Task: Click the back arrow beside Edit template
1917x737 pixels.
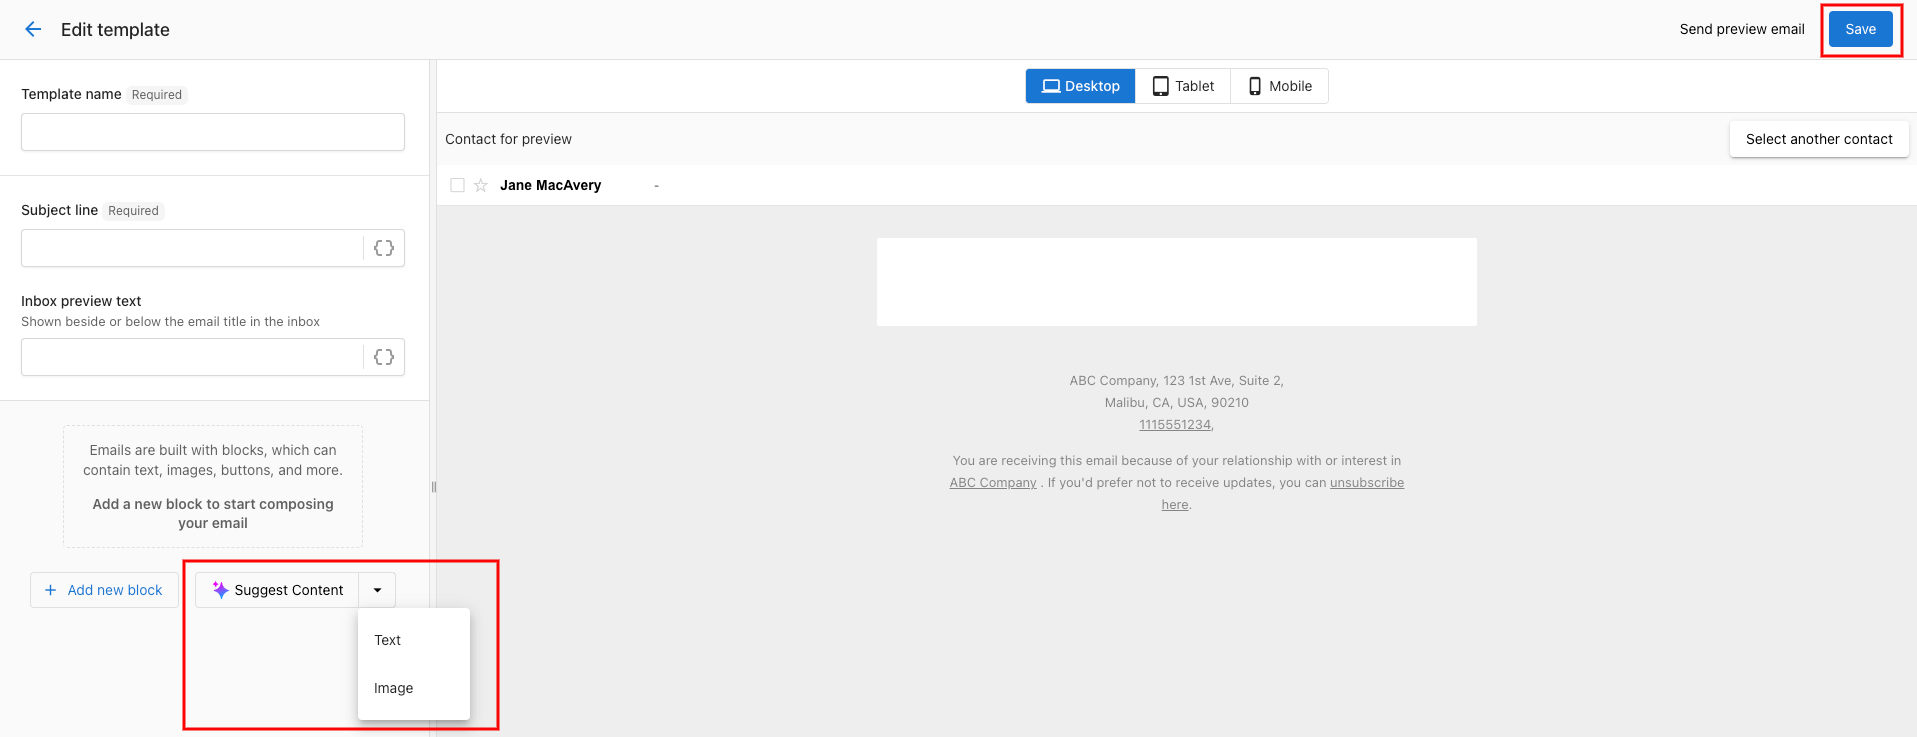Action: [33, 30]
